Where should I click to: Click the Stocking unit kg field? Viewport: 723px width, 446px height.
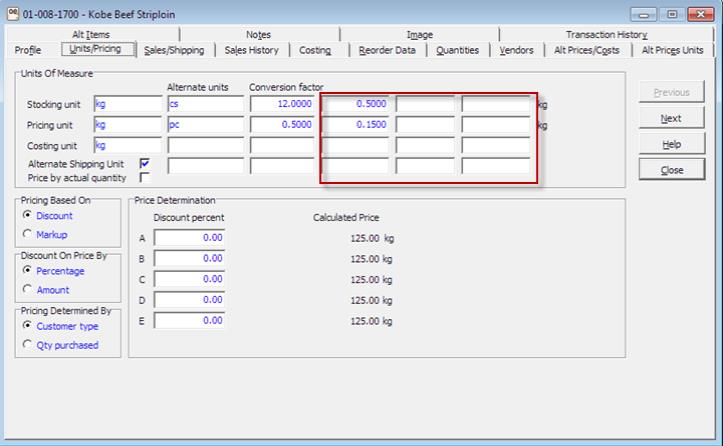pos(127,104)
